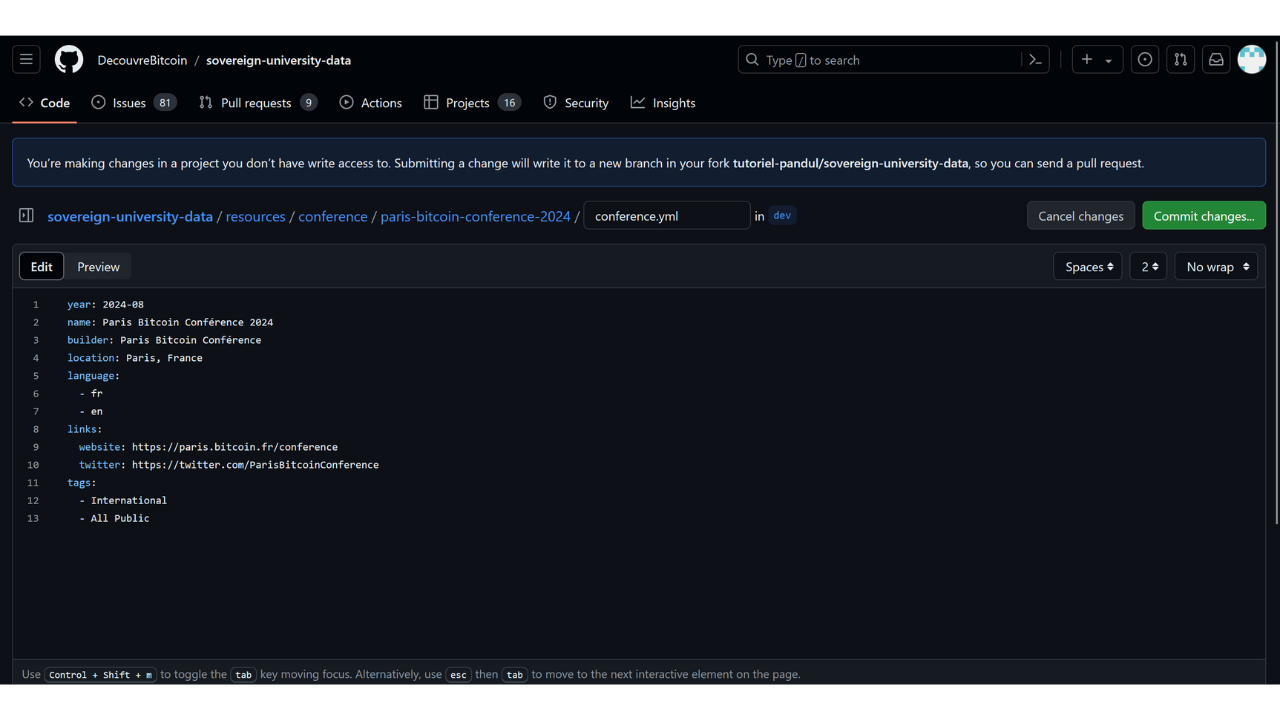Open the Issues tab
Viewport: 1280px width, 720px height.
pyautogui.click(x=133, y=103)
